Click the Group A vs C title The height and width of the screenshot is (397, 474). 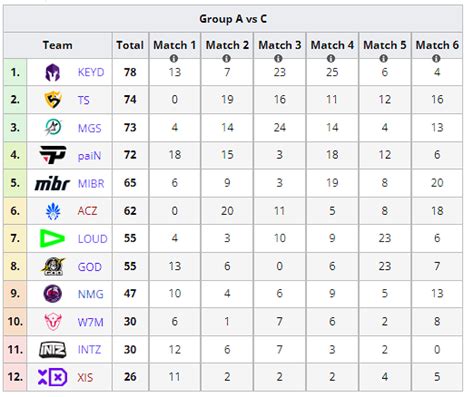coord(233,19)
